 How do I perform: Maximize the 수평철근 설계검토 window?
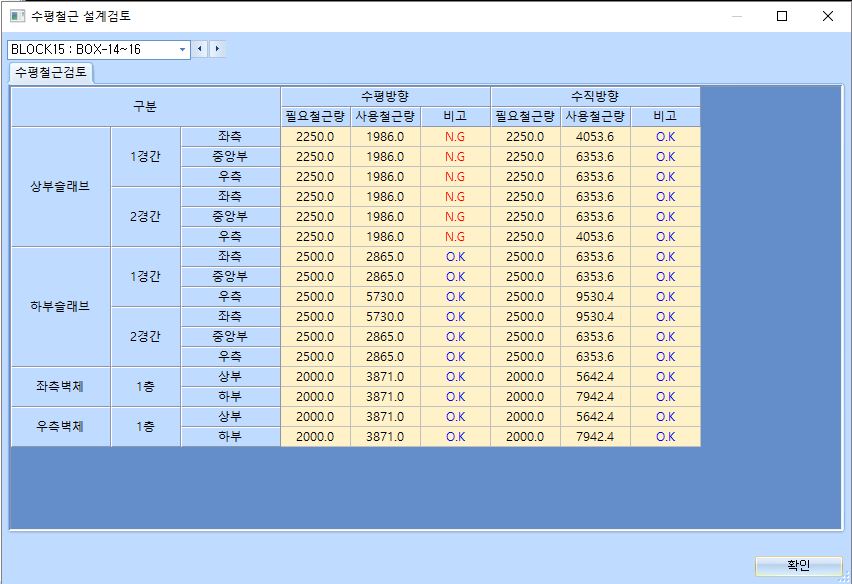click(782, 16)
